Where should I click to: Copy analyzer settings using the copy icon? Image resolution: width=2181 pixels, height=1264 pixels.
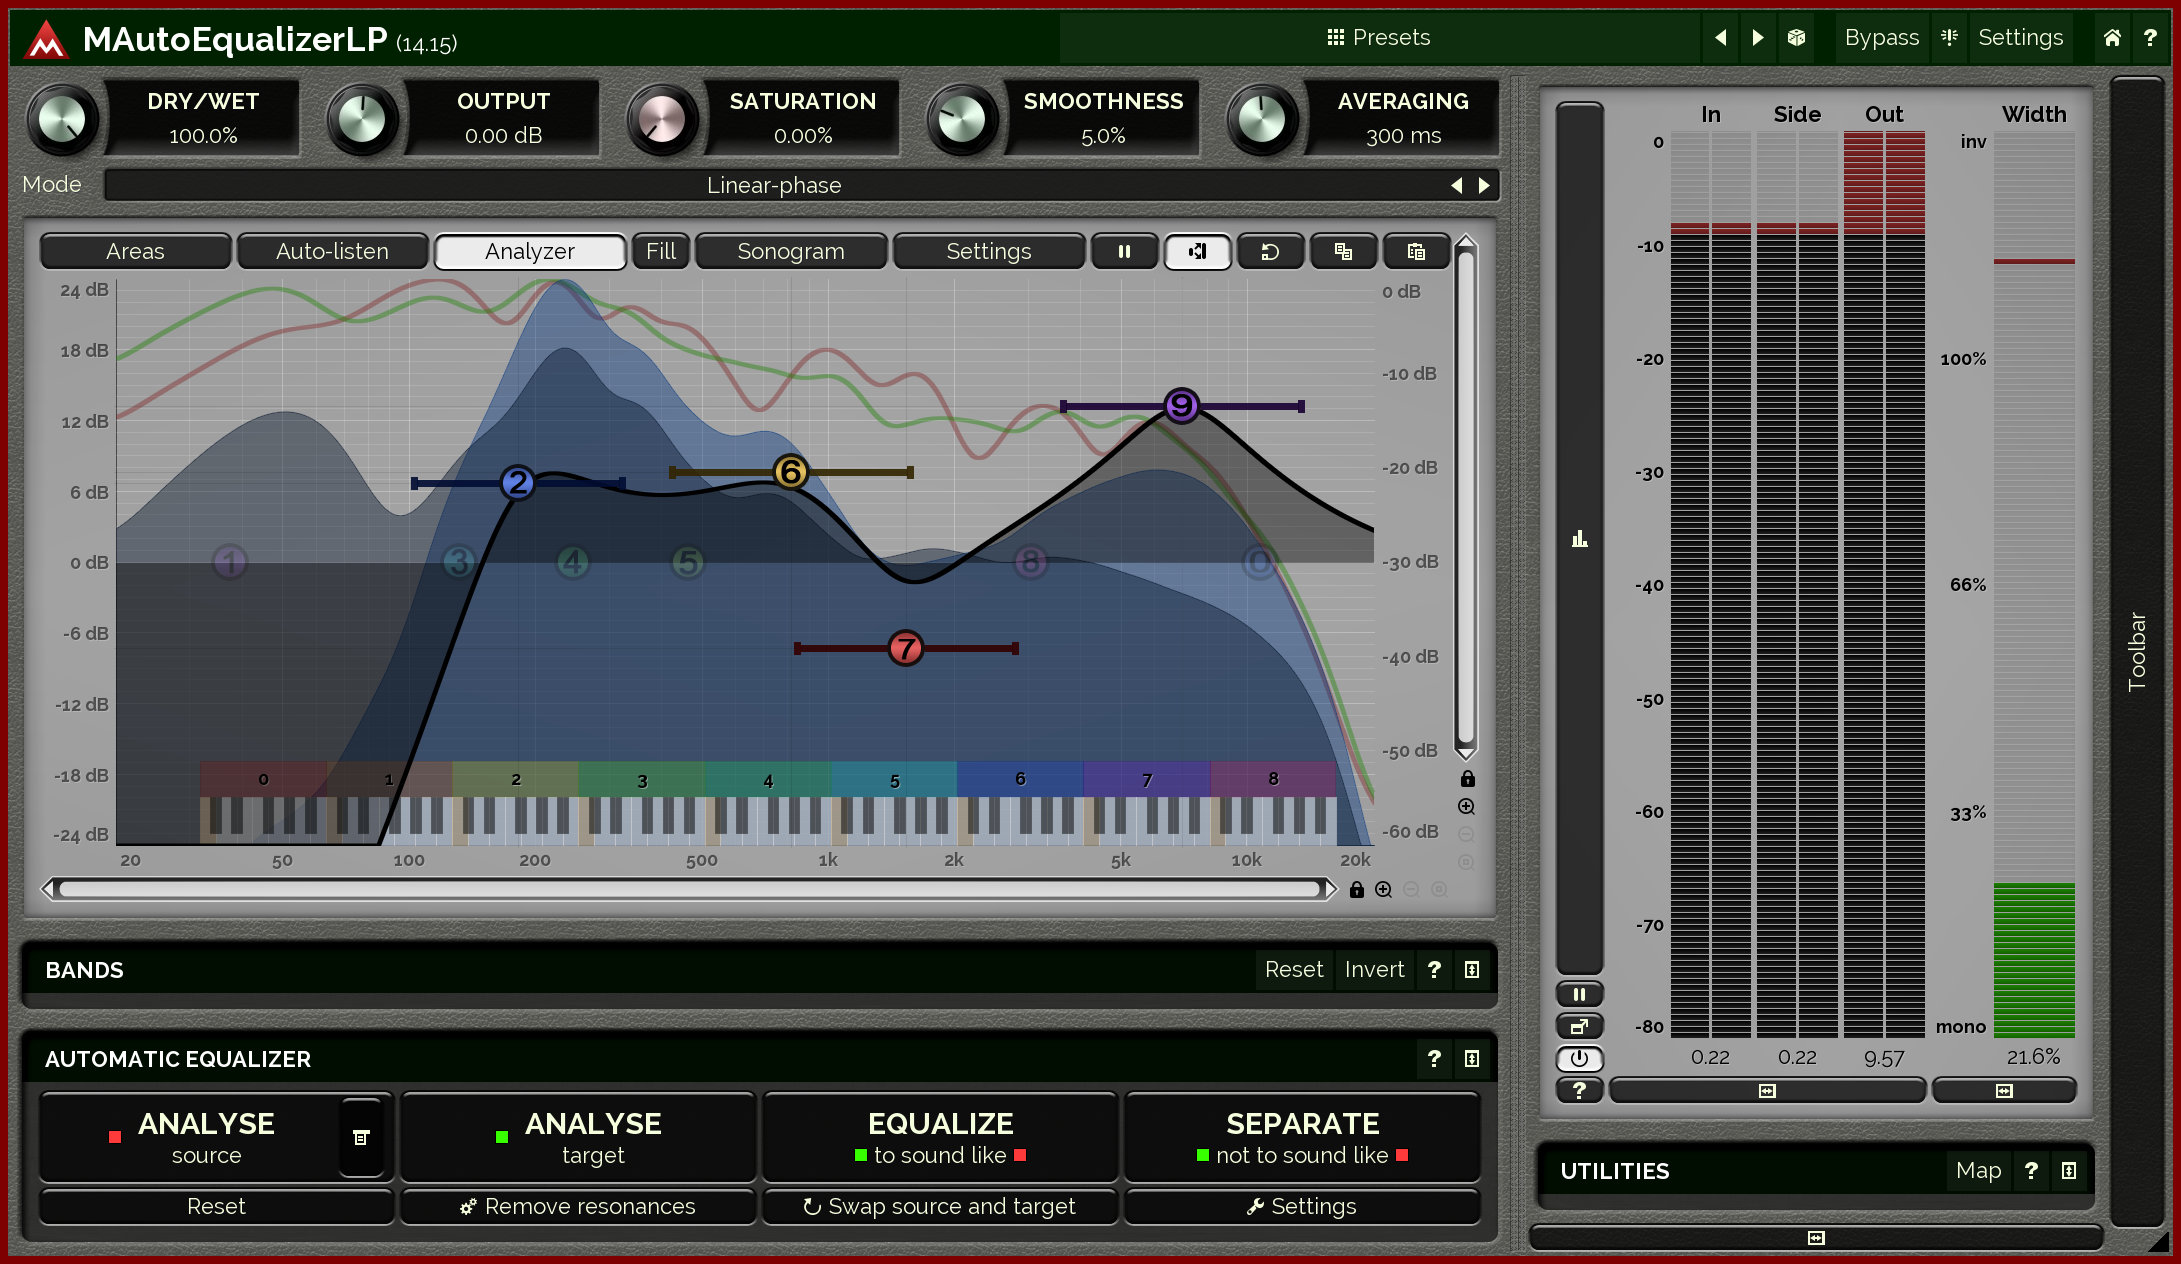point(1343,251)
